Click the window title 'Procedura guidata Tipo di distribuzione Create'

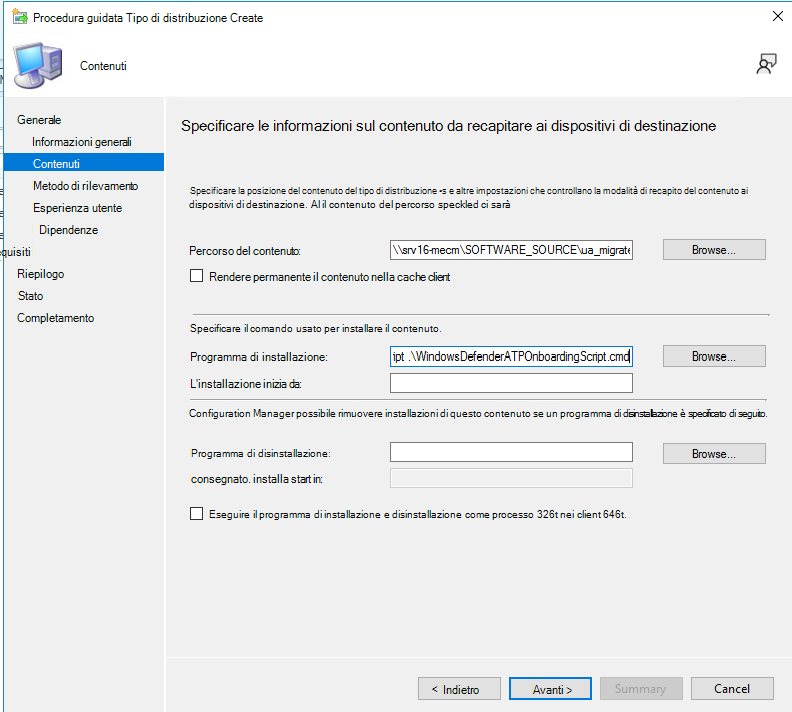(x=148, y=18)
